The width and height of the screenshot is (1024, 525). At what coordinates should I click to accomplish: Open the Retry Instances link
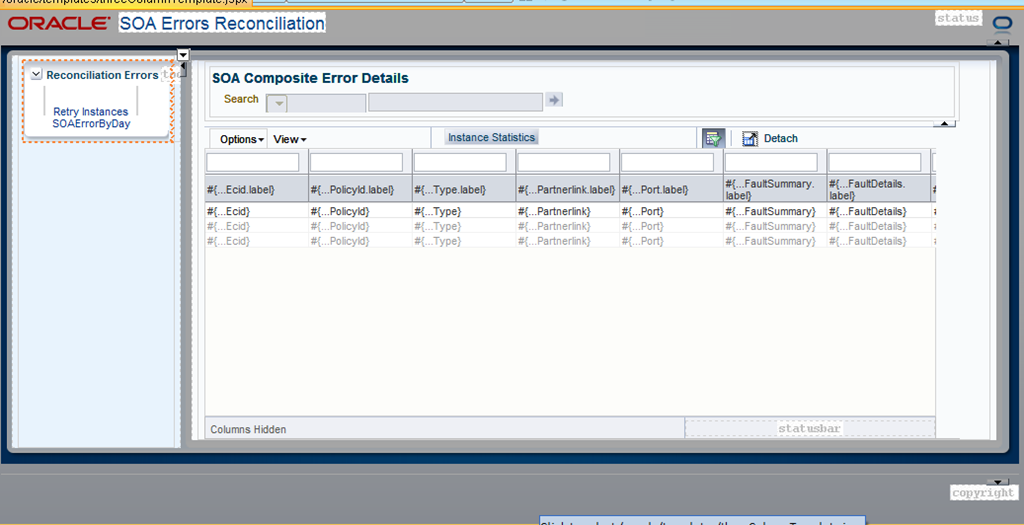point(91,112)
